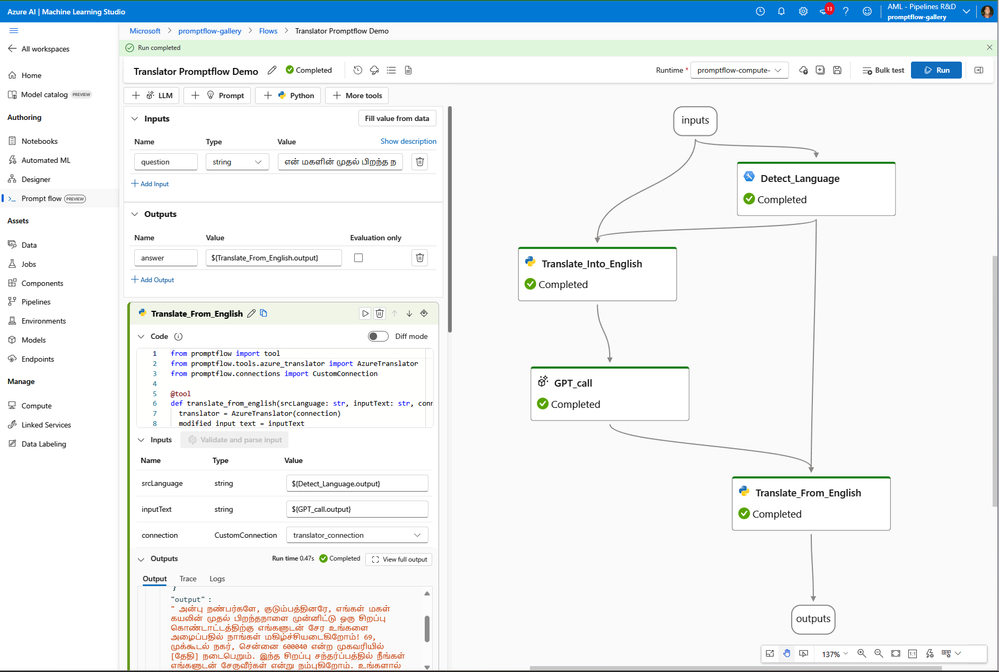999x672 pixels.
Task: Add an LLM tool node
Action: pyautogui.click(x=152, y=96)
